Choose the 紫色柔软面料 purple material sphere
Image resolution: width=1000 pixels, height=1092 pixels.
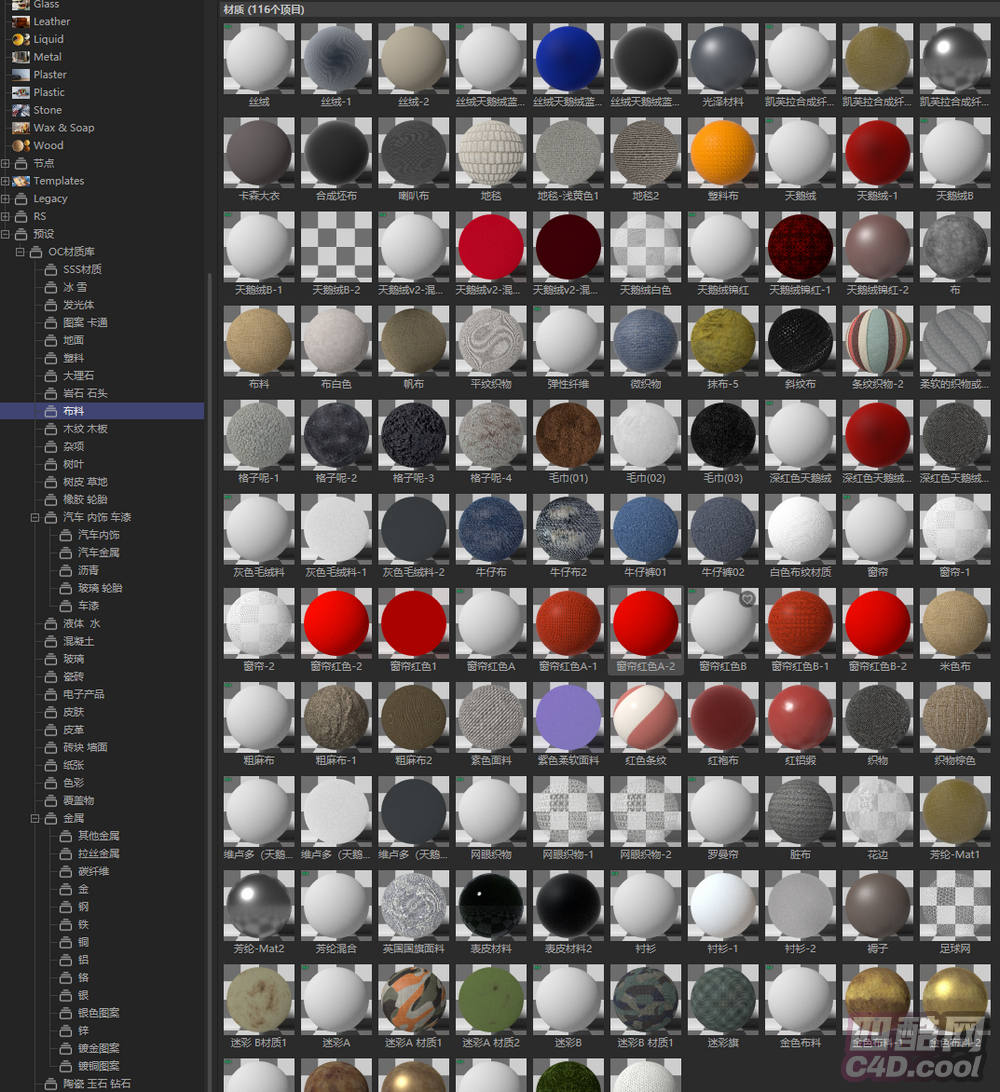568,718
